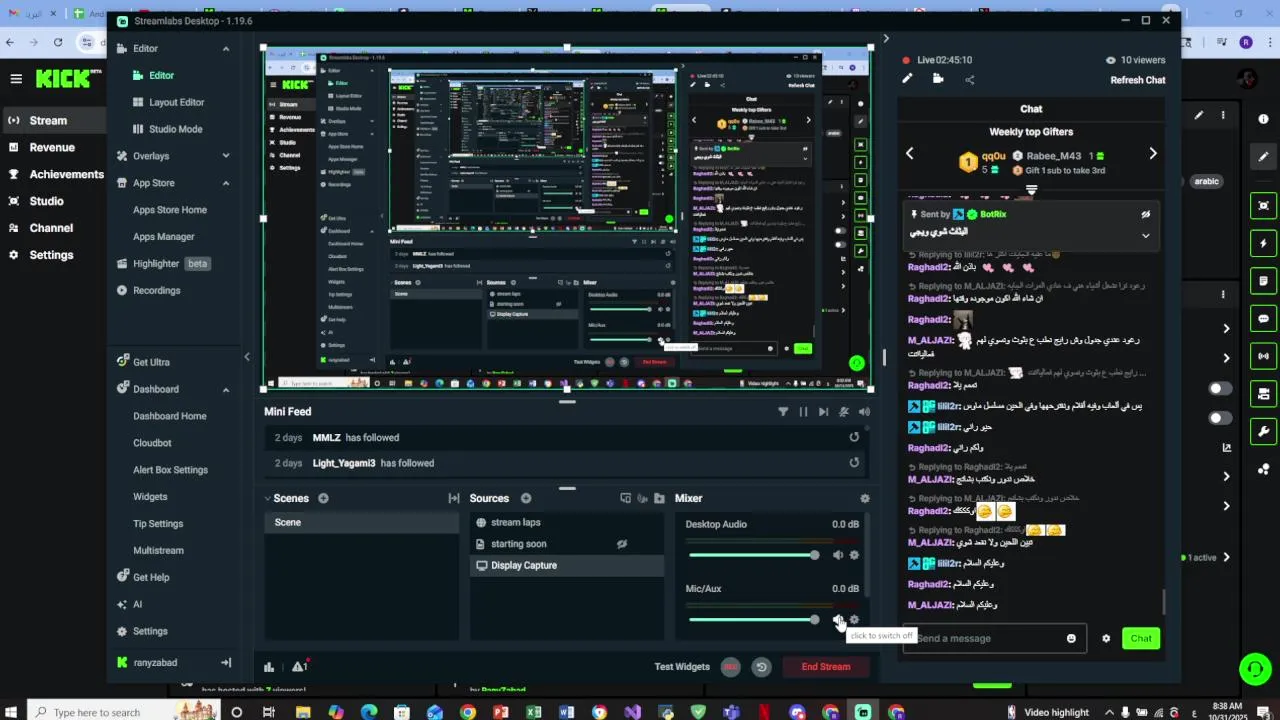1280x720 pixels.
Task: Open Multistream in the Dashboard list
Action: pos(158,550)
